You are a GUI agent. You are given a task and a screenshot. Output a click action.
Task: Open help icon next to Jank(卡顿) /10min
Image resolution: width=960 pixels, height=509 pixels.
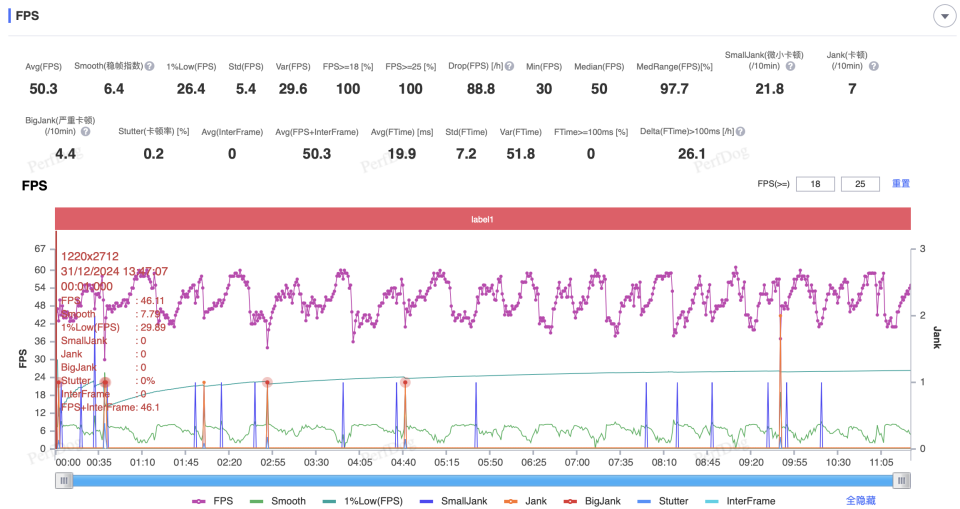tap(874, 66)
